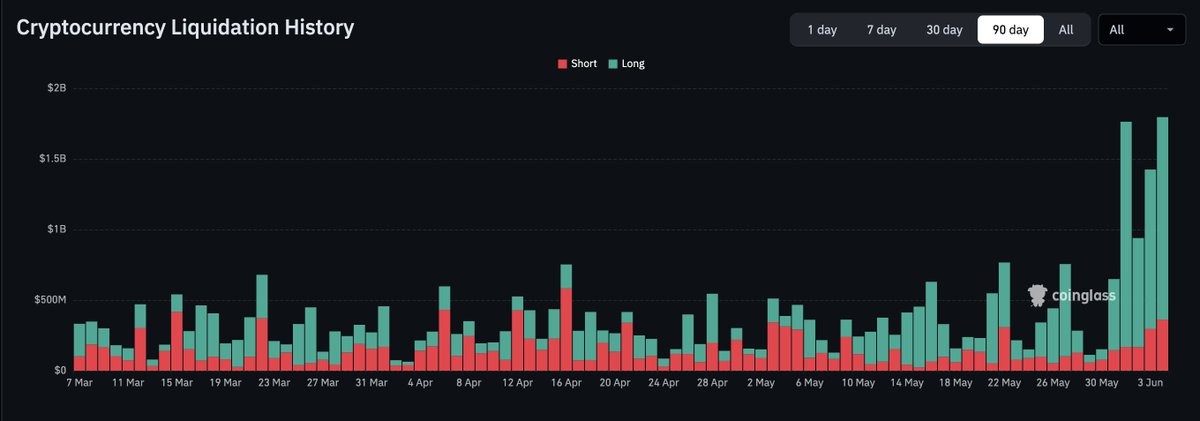Open the All coins dropdown
1200x421 pixels.
click(x=1141, y=30)
